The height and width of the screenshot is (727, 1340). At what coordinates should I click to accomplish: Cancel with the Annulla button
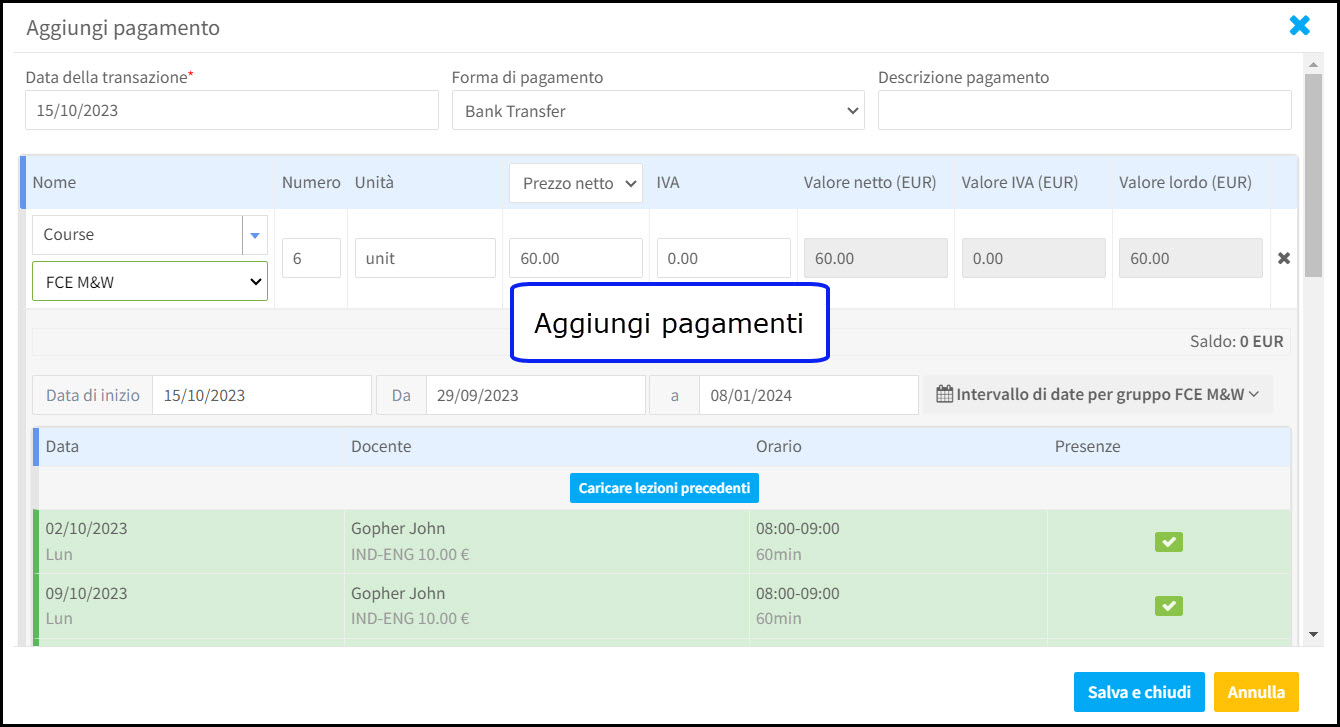pyautogui.click(x=1255, y=692)
